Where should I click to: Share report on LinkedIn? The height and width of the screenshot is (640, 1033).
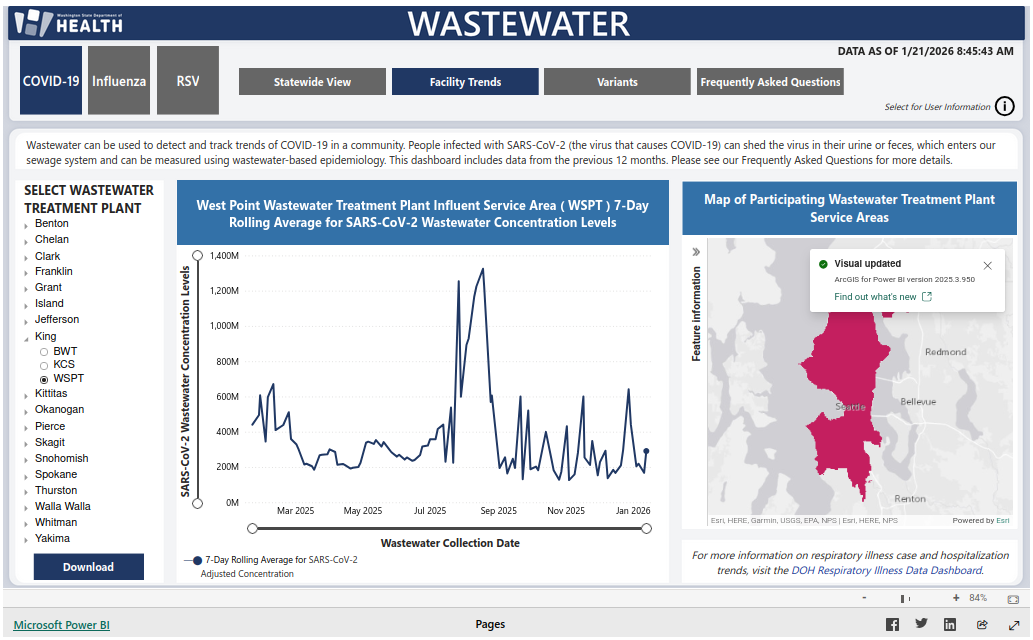tap(950, 625)
